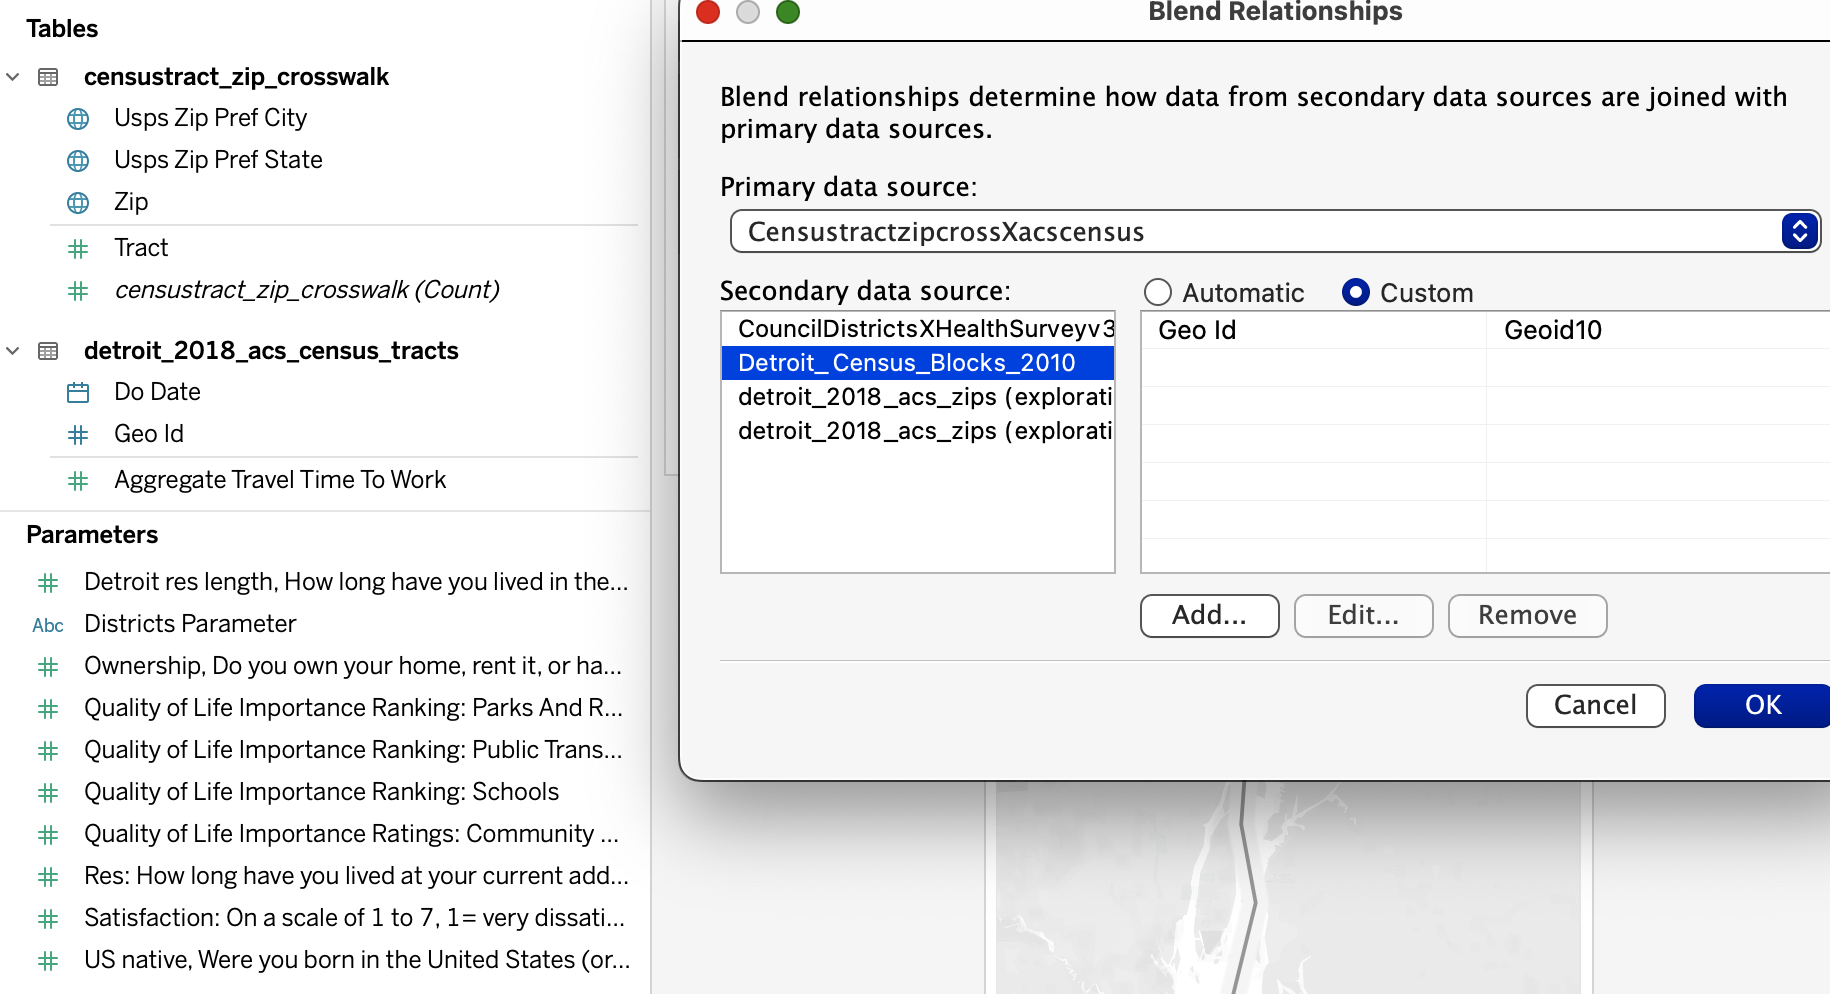Click the globe icon beside Usps Zip Pref City
Viewport: 1830px width, 994px height.
(x=78, y=119)
